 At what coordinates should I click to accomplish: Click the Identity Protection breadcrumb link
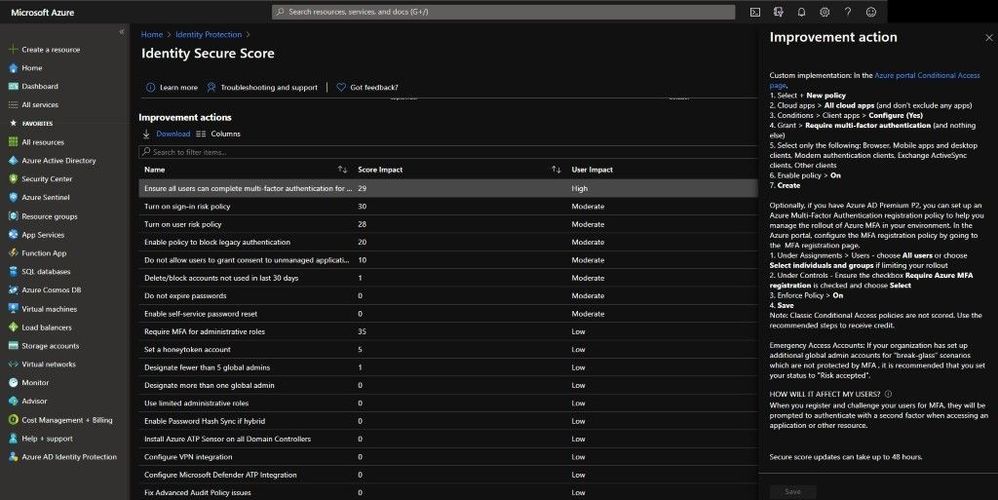tap(209, 34)
